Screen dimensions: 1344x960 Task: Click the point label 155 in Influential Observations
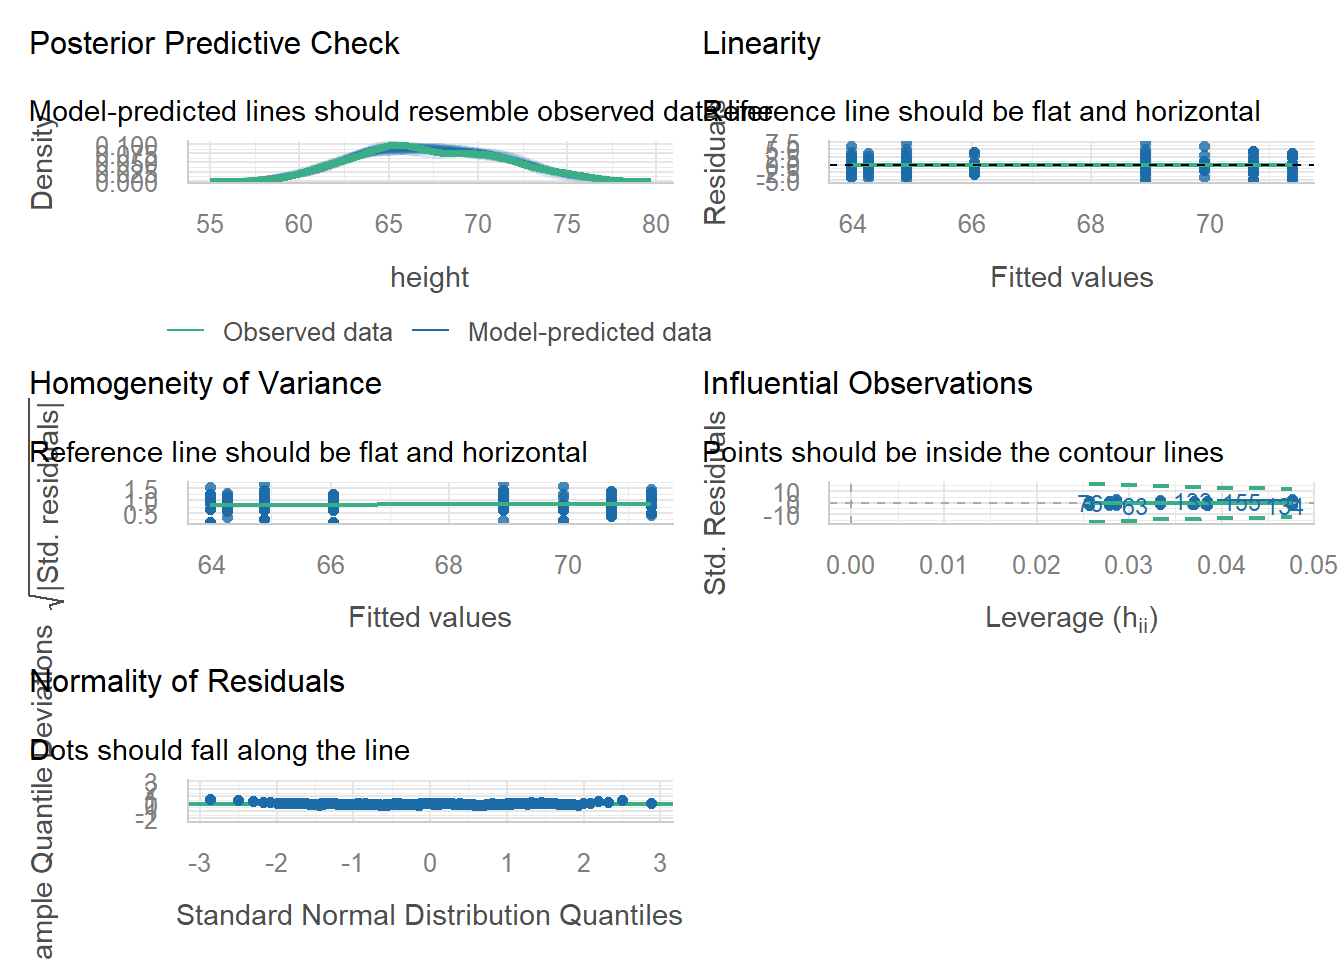click(1242, 503)
